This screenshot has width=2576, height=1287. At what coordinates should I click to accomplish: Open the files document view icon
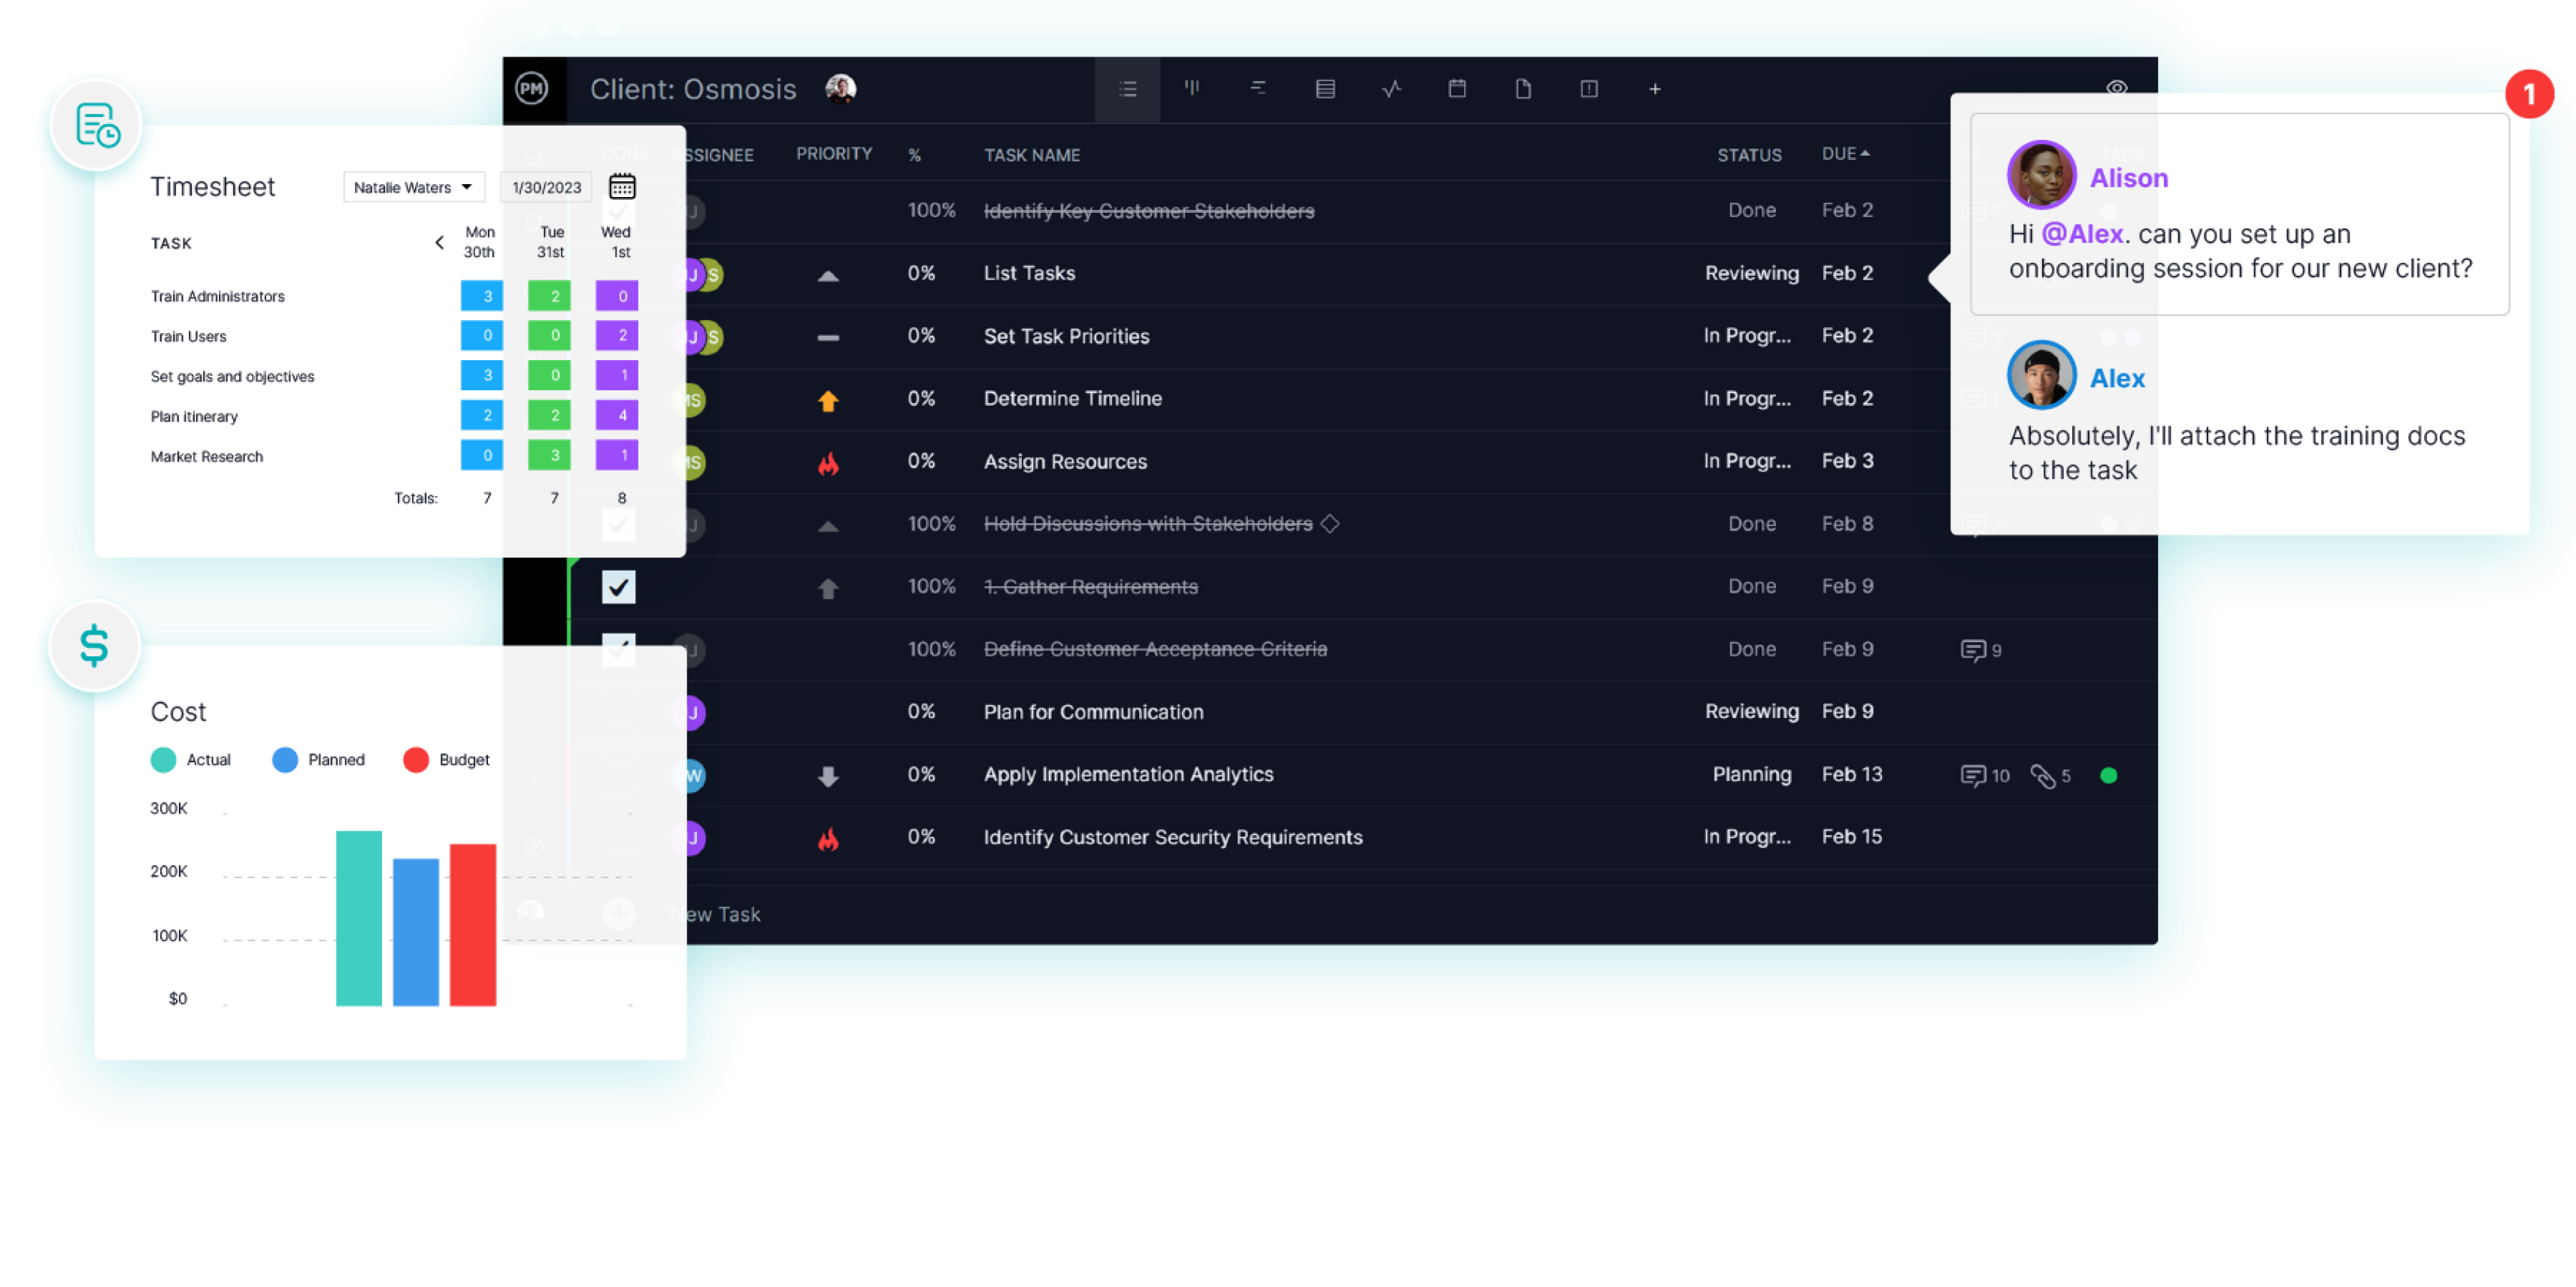1523,88
